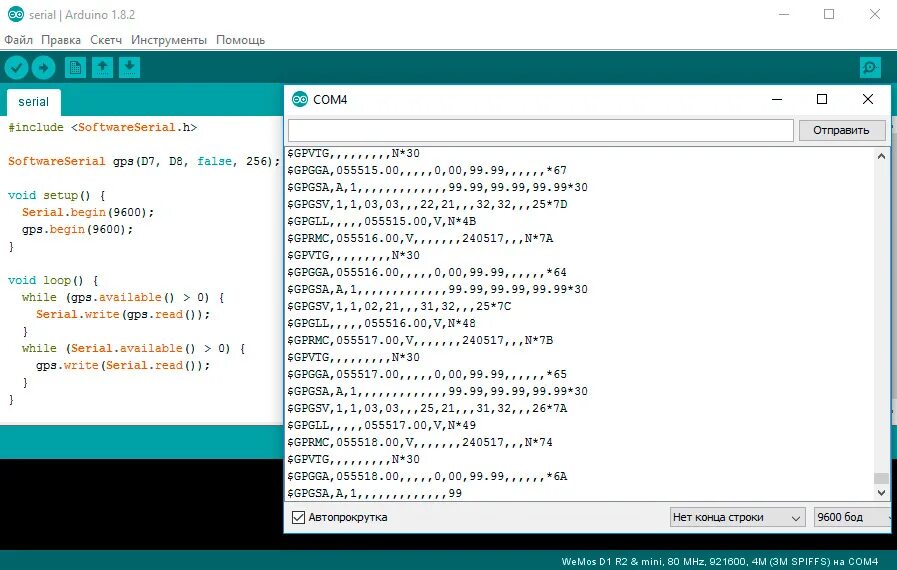Click the Serial.begin(9600); code line

click(x=88, y=212)
